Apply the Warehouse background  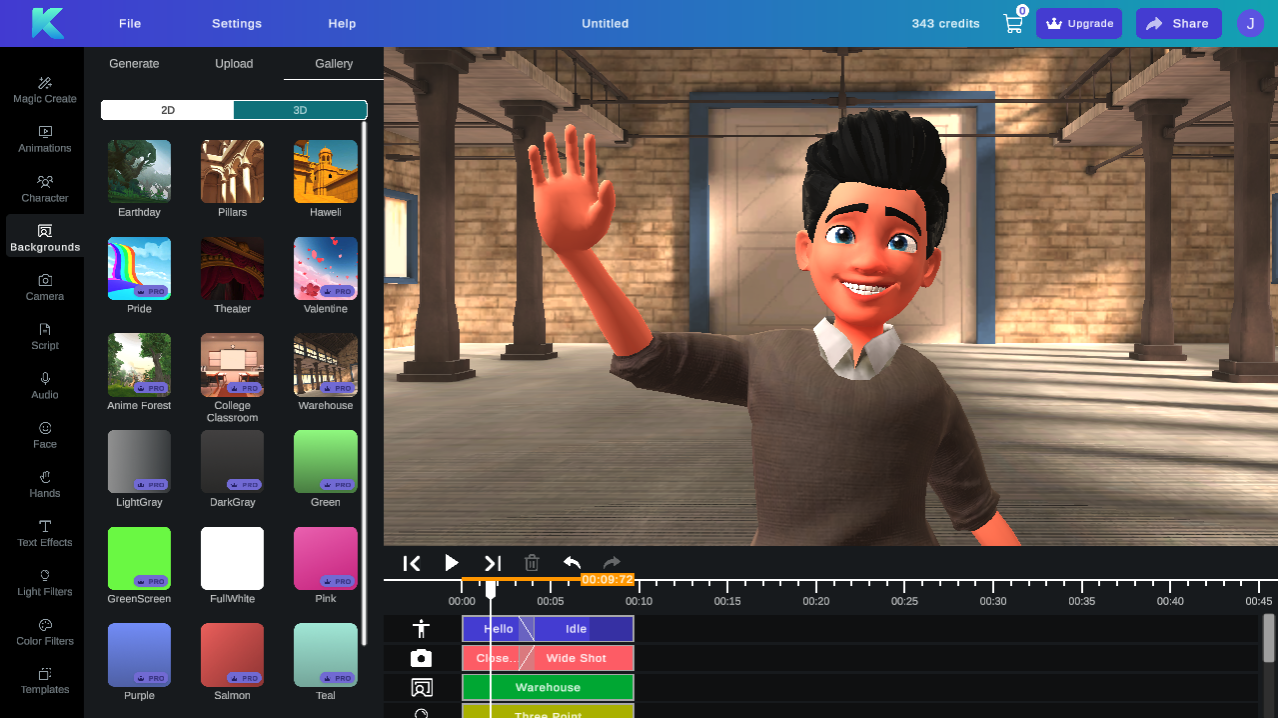325,364
